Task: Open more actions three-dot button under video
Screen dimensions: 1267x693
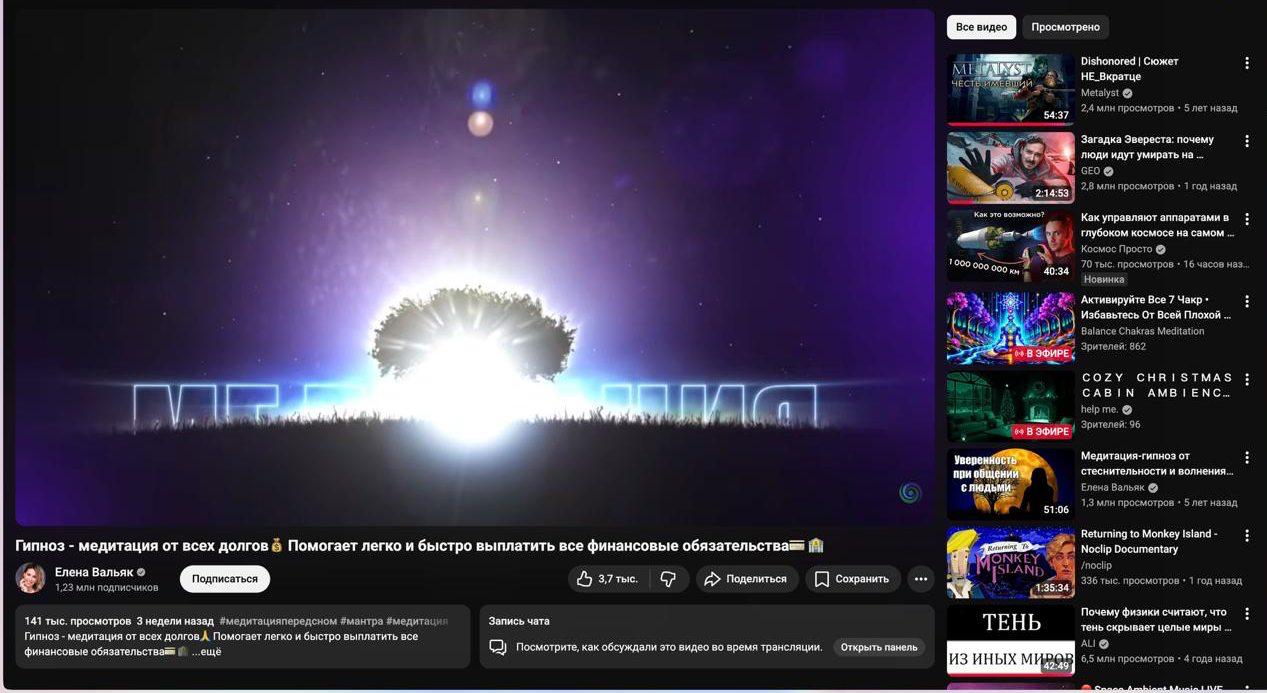Action: pyautogui.click(x=921, y=579)
